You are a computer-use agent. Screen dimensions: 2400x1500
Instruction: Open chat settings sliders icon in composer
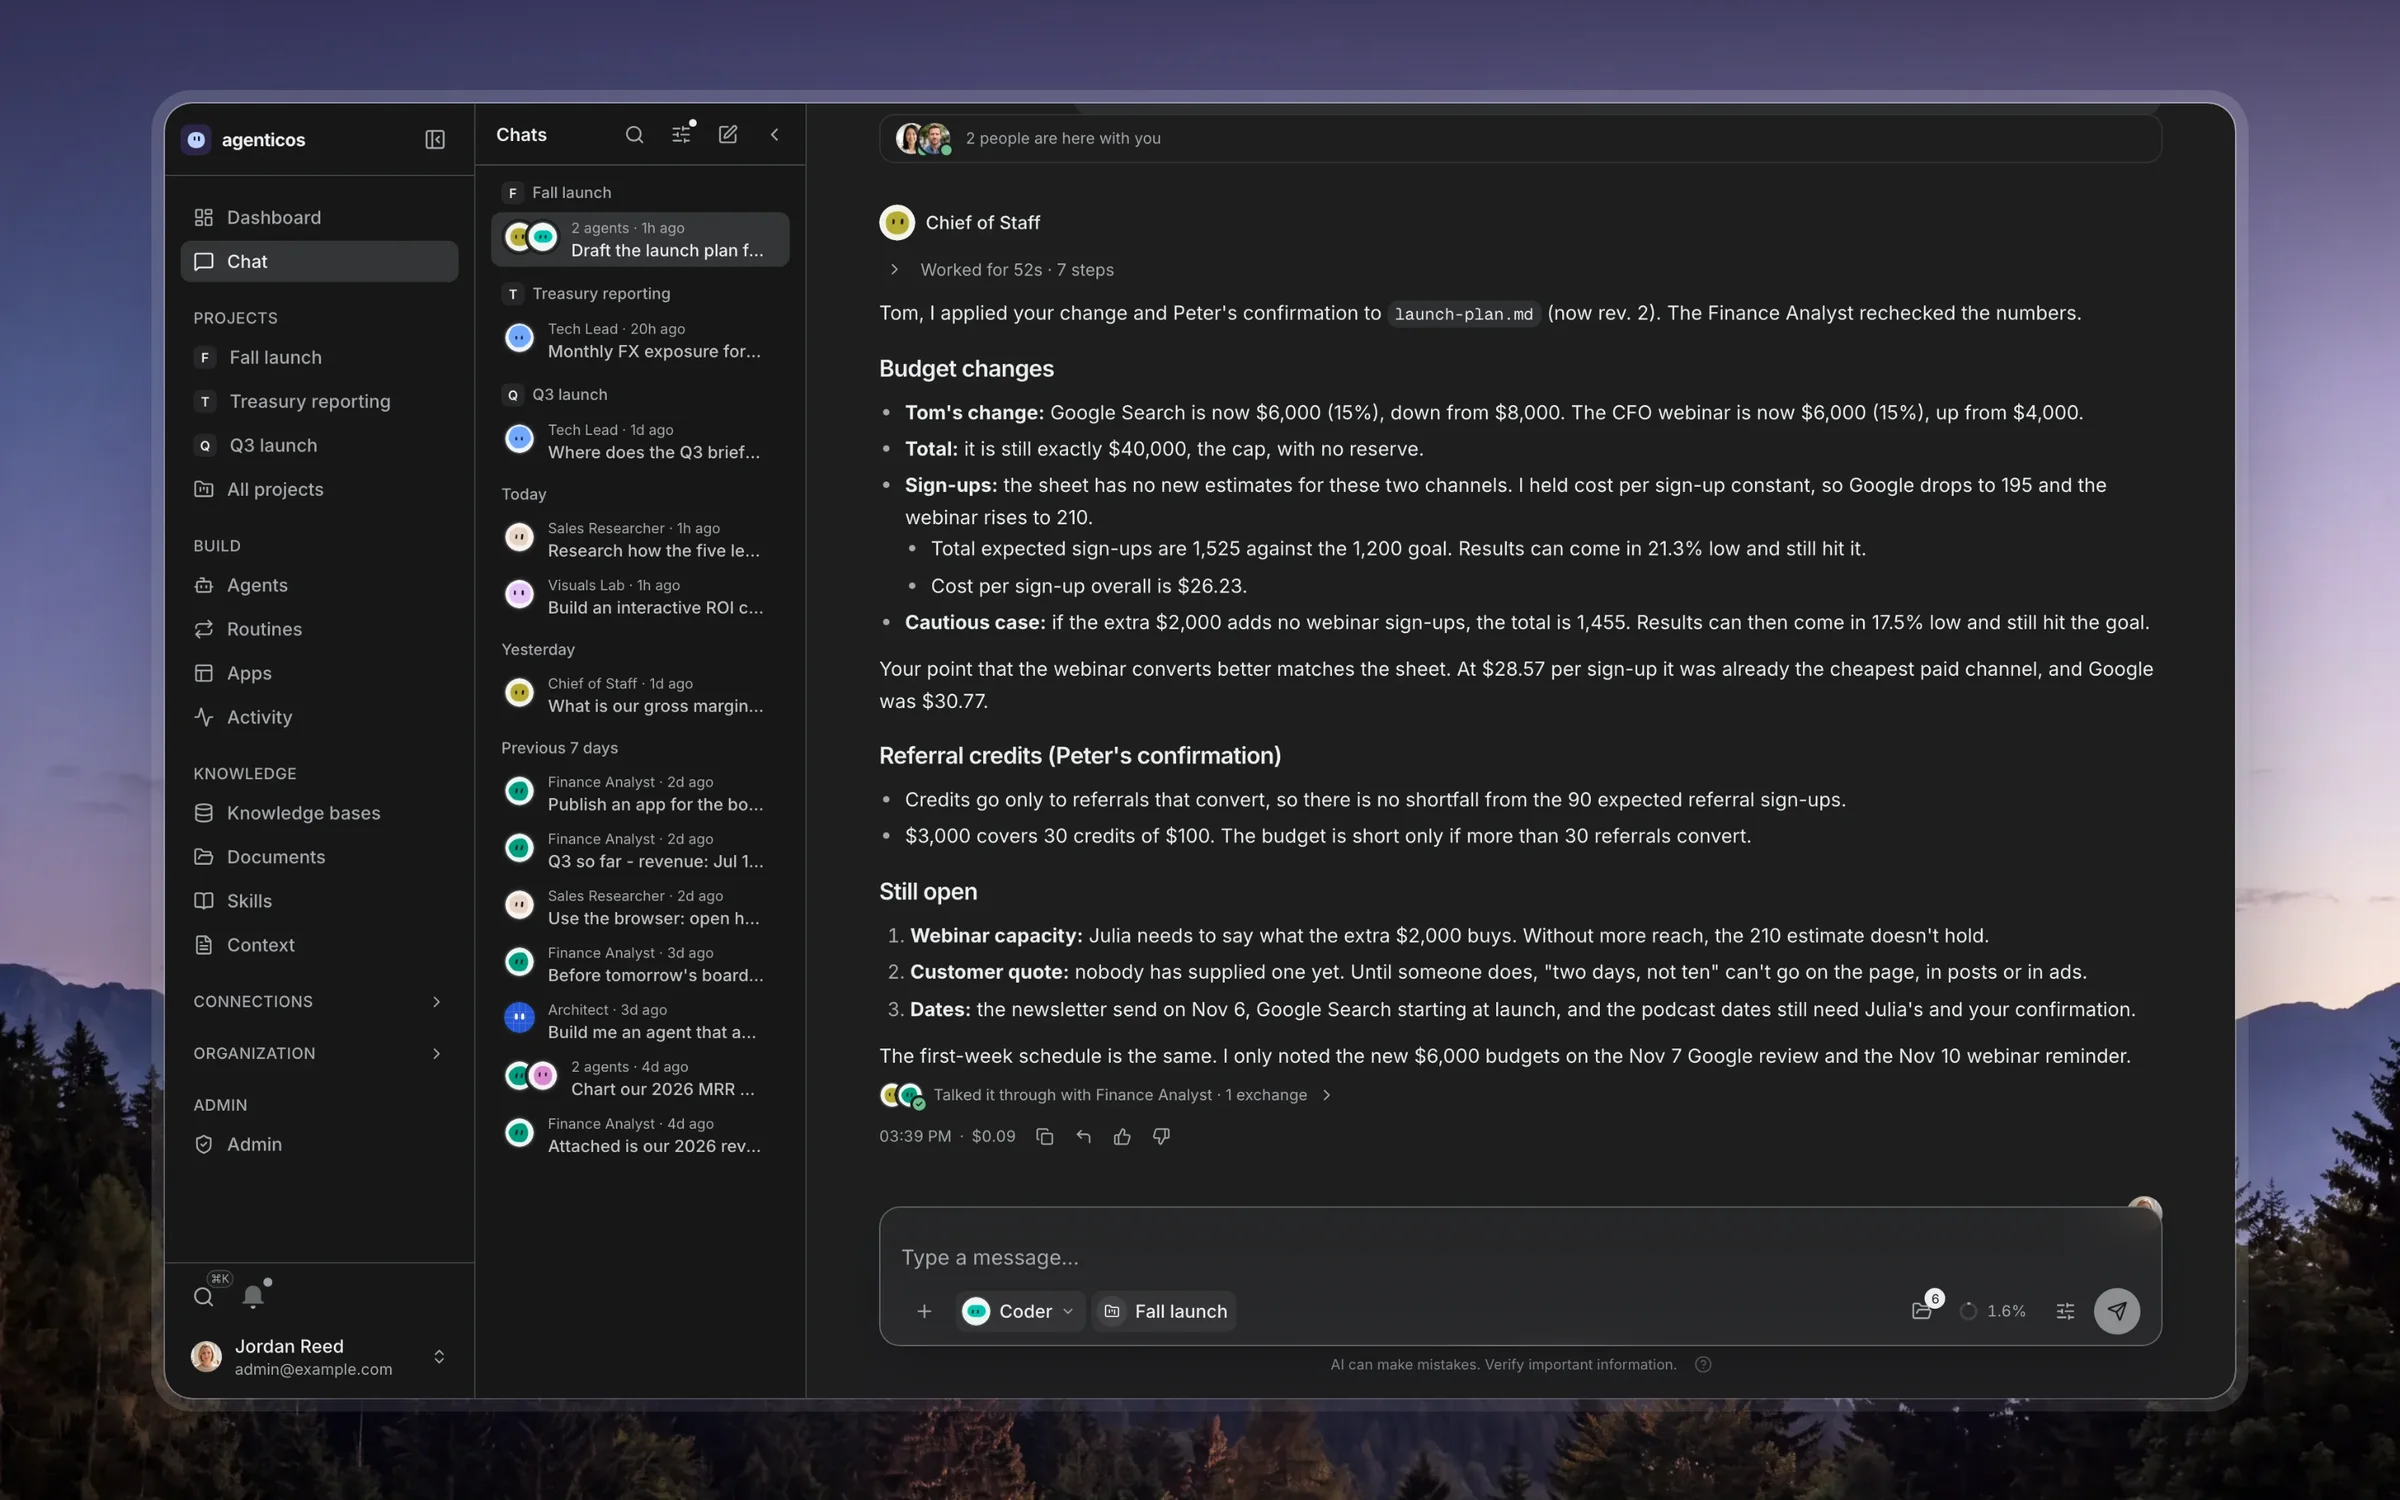[2065, 1311]
